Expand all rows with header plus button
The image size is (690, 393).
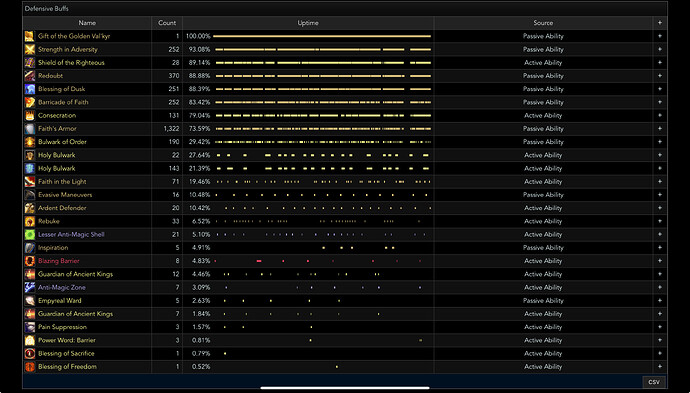pos(660,23)
